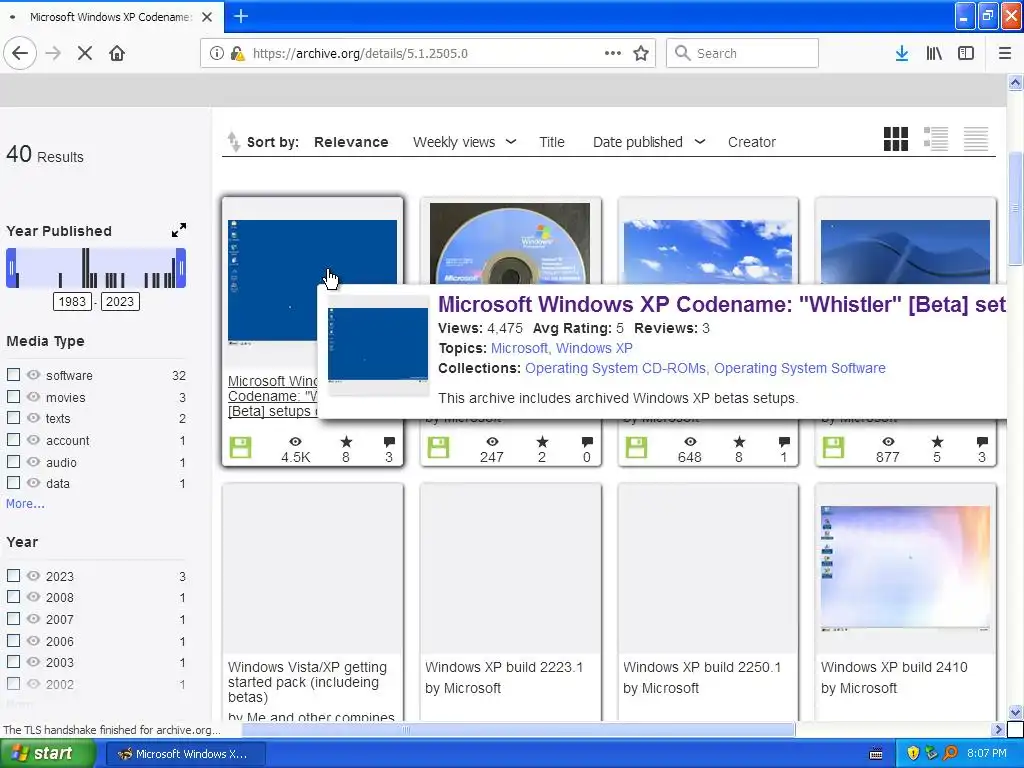
Task: Click the 2023 end year field
Action: [x=120, y=302]
